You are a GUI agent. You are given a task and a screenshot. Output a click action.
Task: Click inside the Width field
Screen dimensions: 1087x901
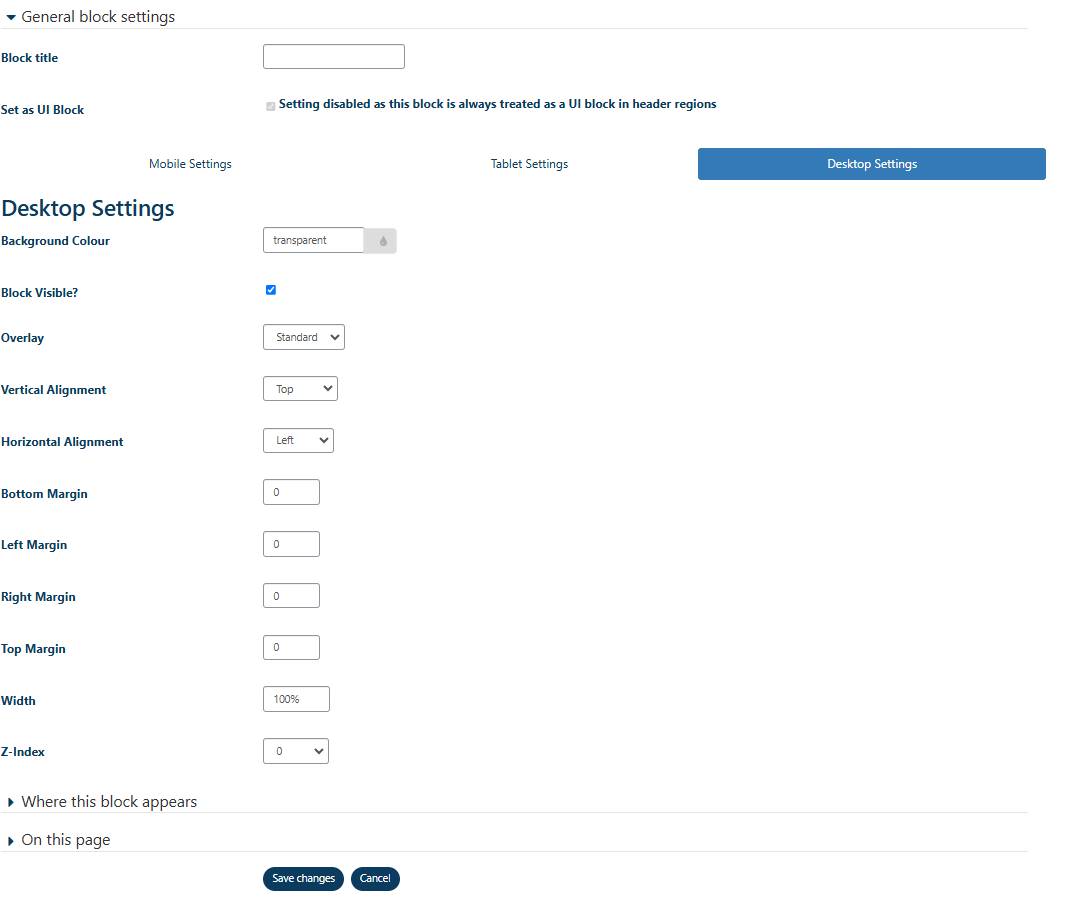click(296, 698)
